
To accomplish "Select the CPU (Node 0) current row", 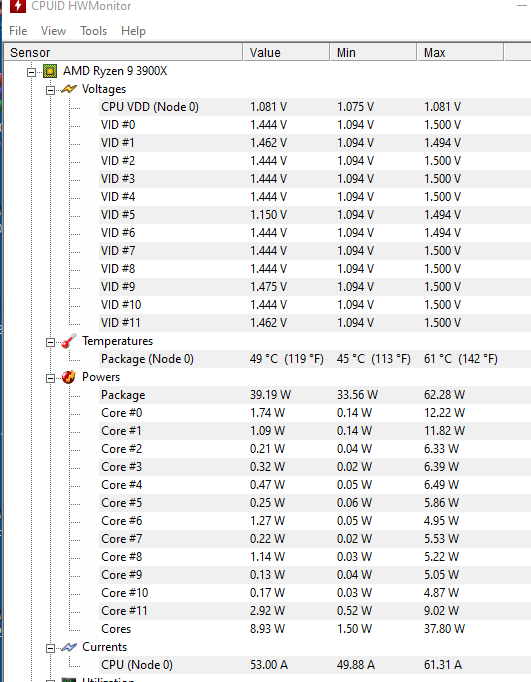I will [x=315, y=665].
